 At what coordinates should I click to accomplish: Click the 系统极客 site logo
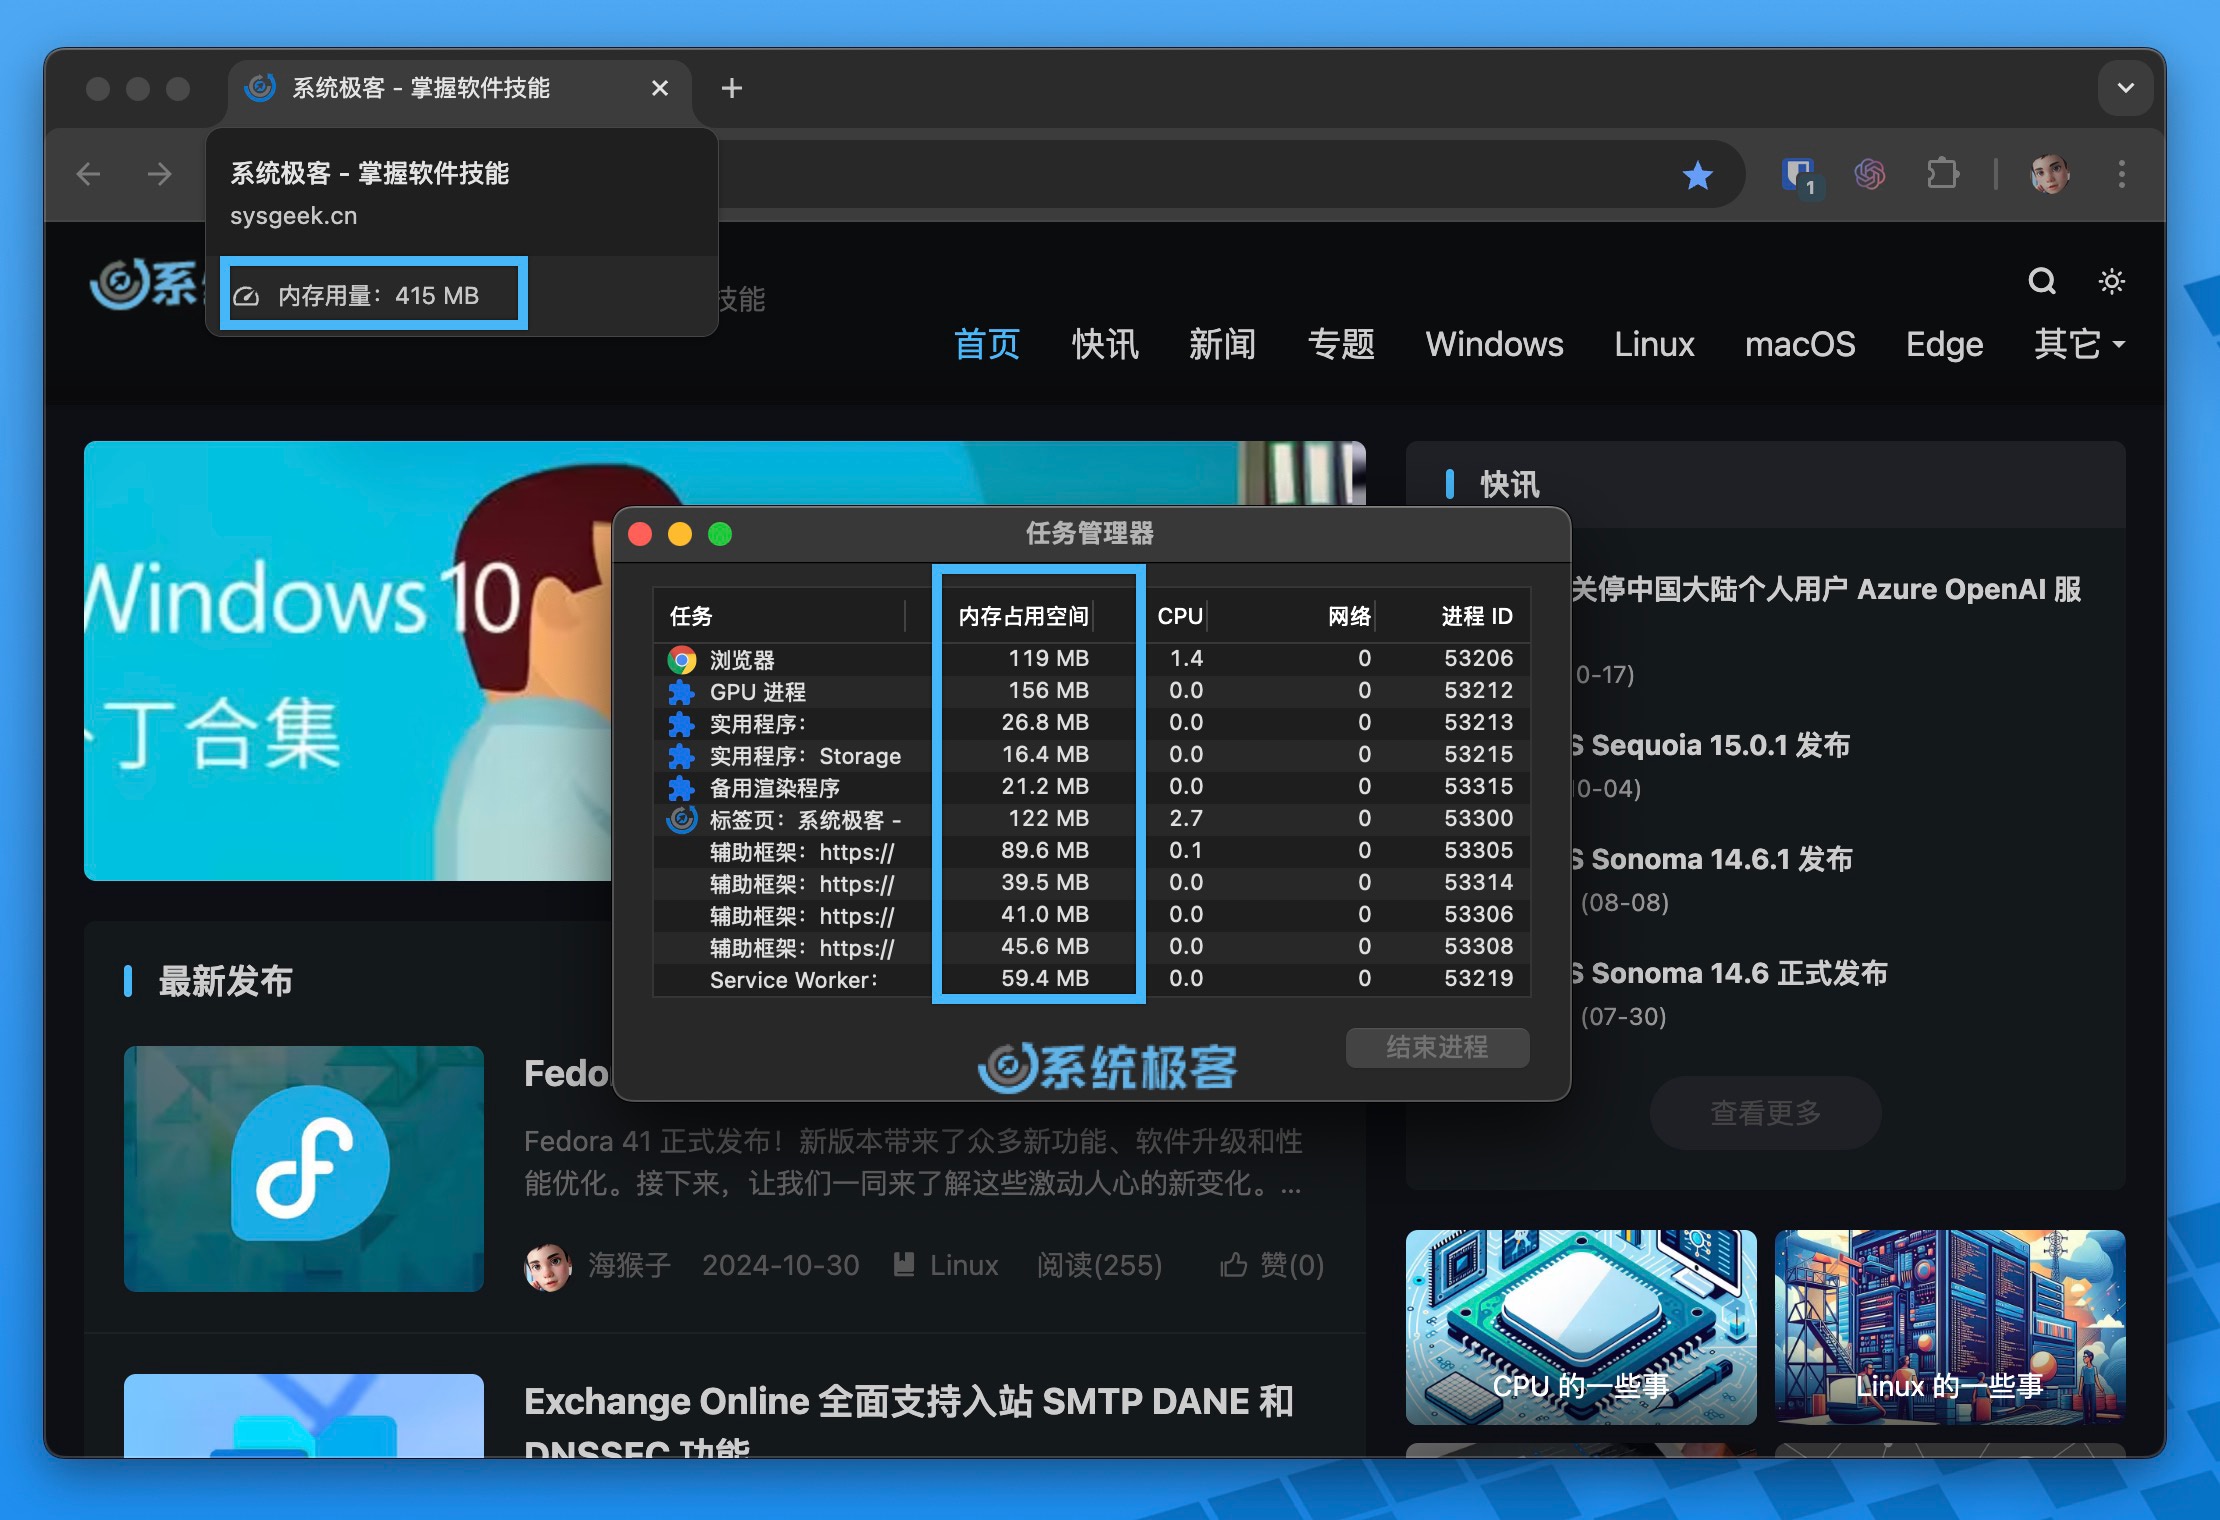[x=146, y=285]
